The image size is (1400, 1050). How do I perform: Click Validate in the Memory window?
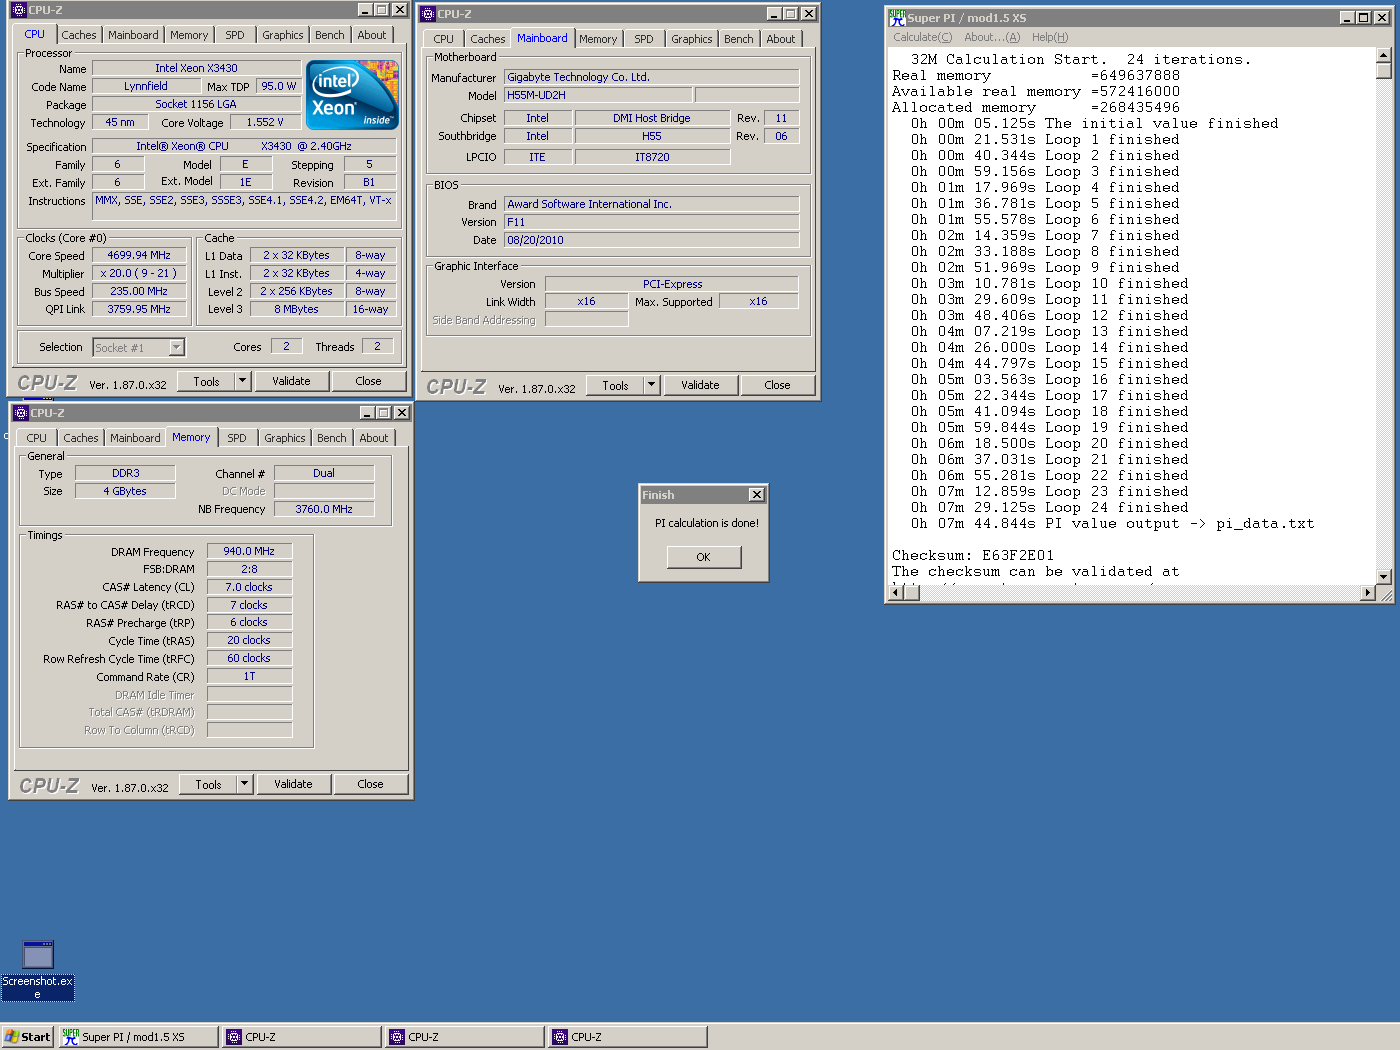pos(293,784)
